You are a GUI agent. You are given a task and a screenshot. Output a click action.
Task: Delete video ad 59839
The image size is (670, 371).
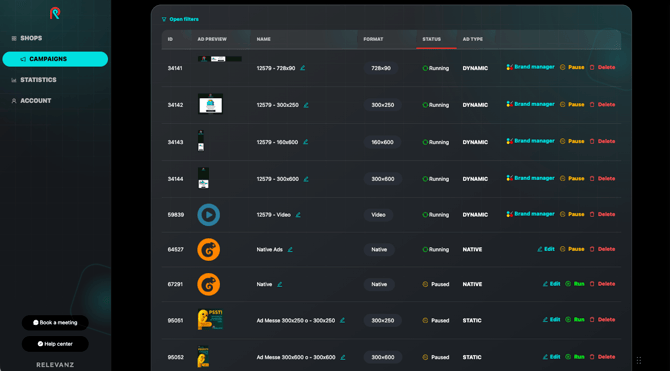click(x=602, y=215)
